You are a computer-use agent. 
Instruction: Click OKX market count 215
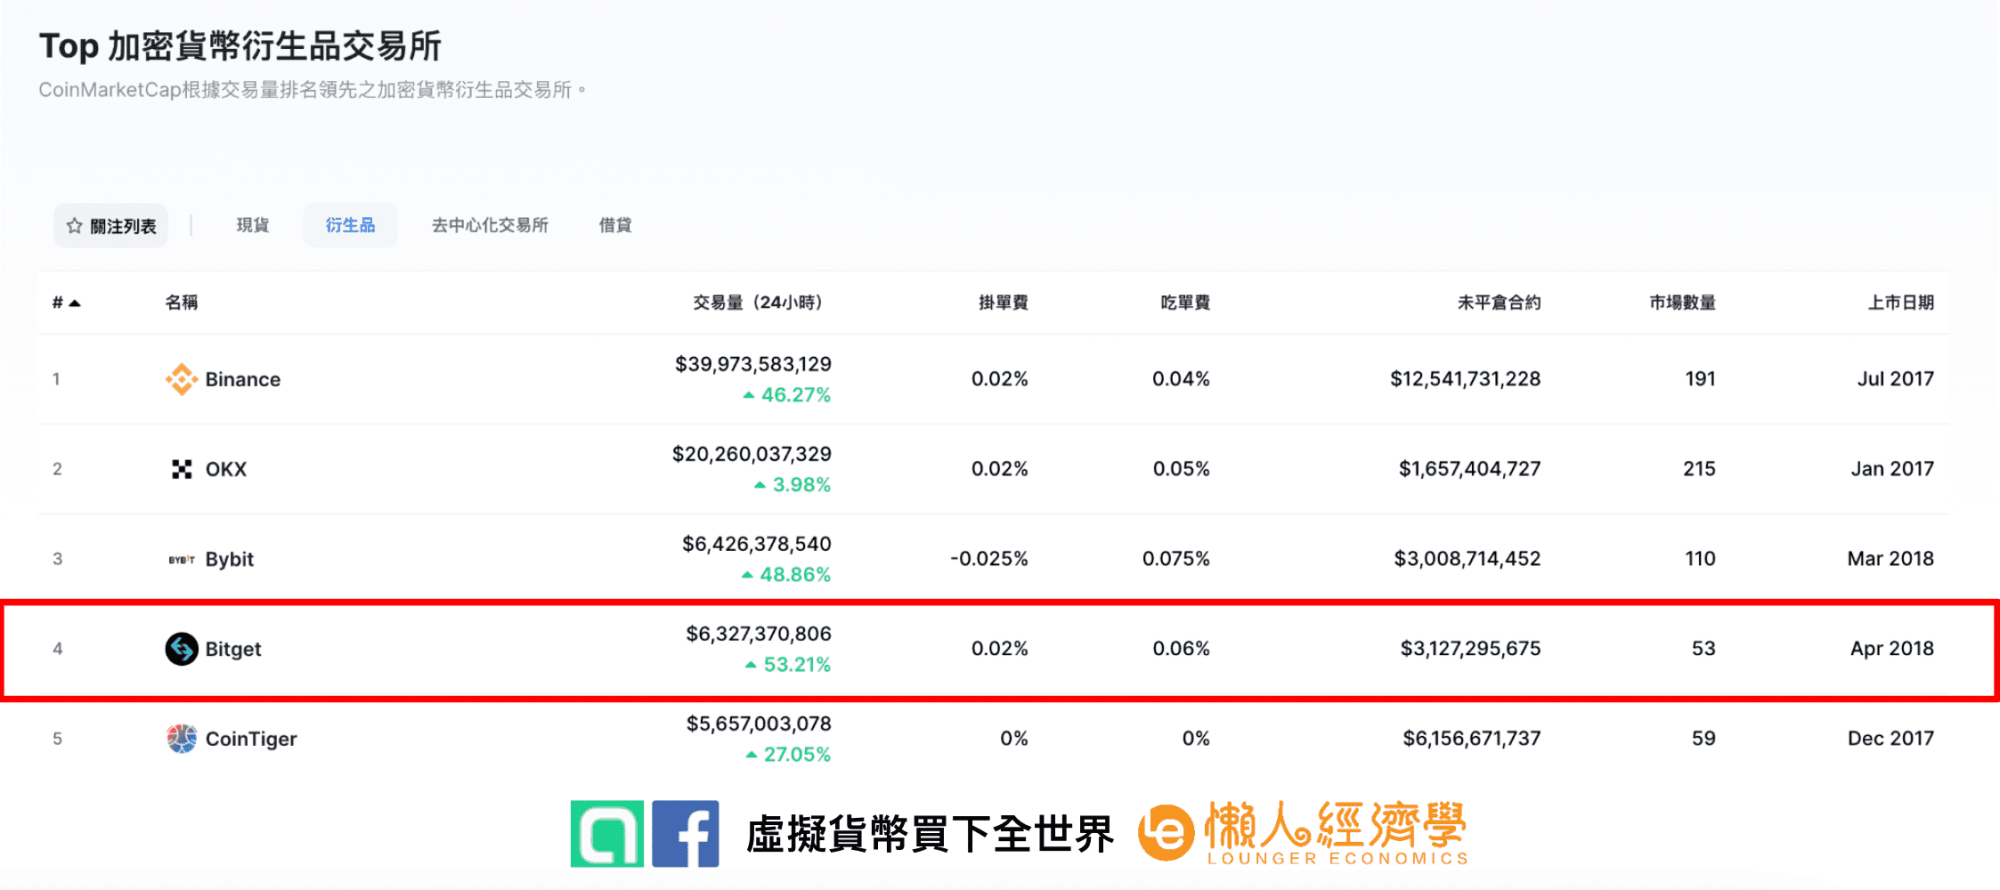point(1699,469)
